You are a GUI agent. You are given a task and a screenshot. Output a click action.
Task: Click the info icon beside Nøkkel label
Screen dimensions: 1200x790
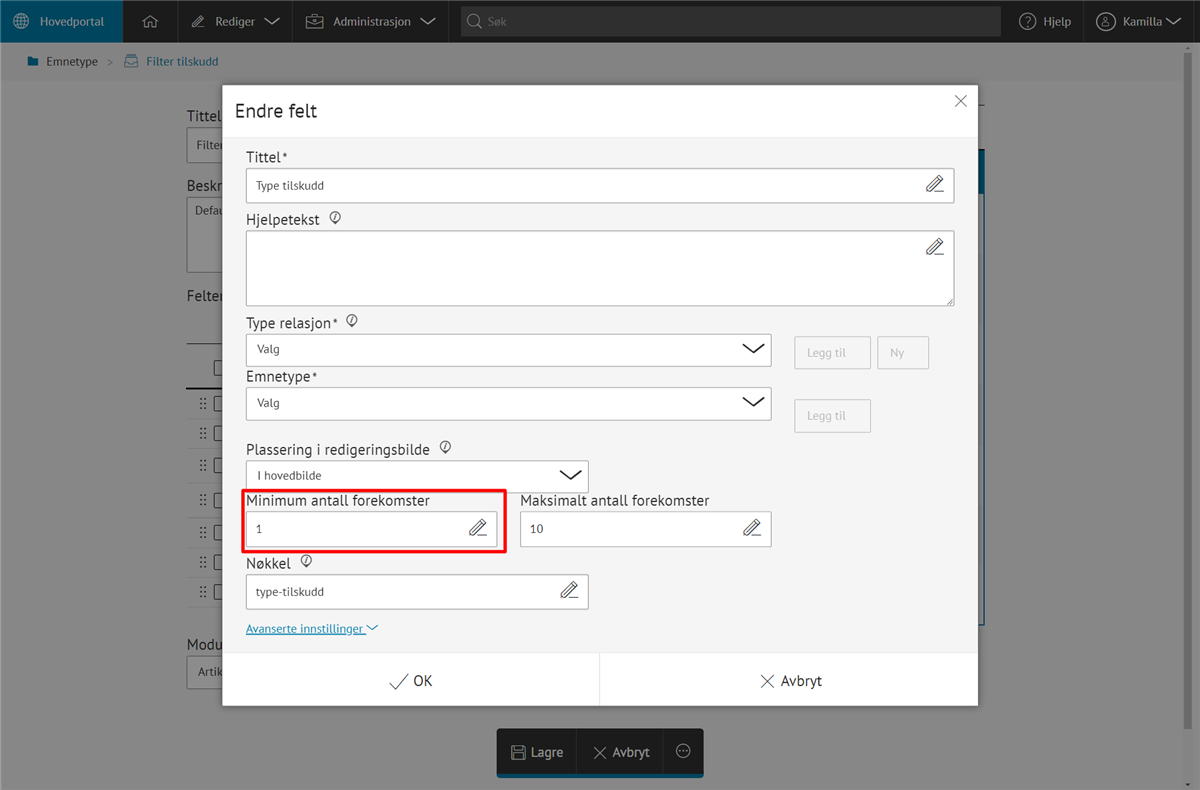coord(306,562)
